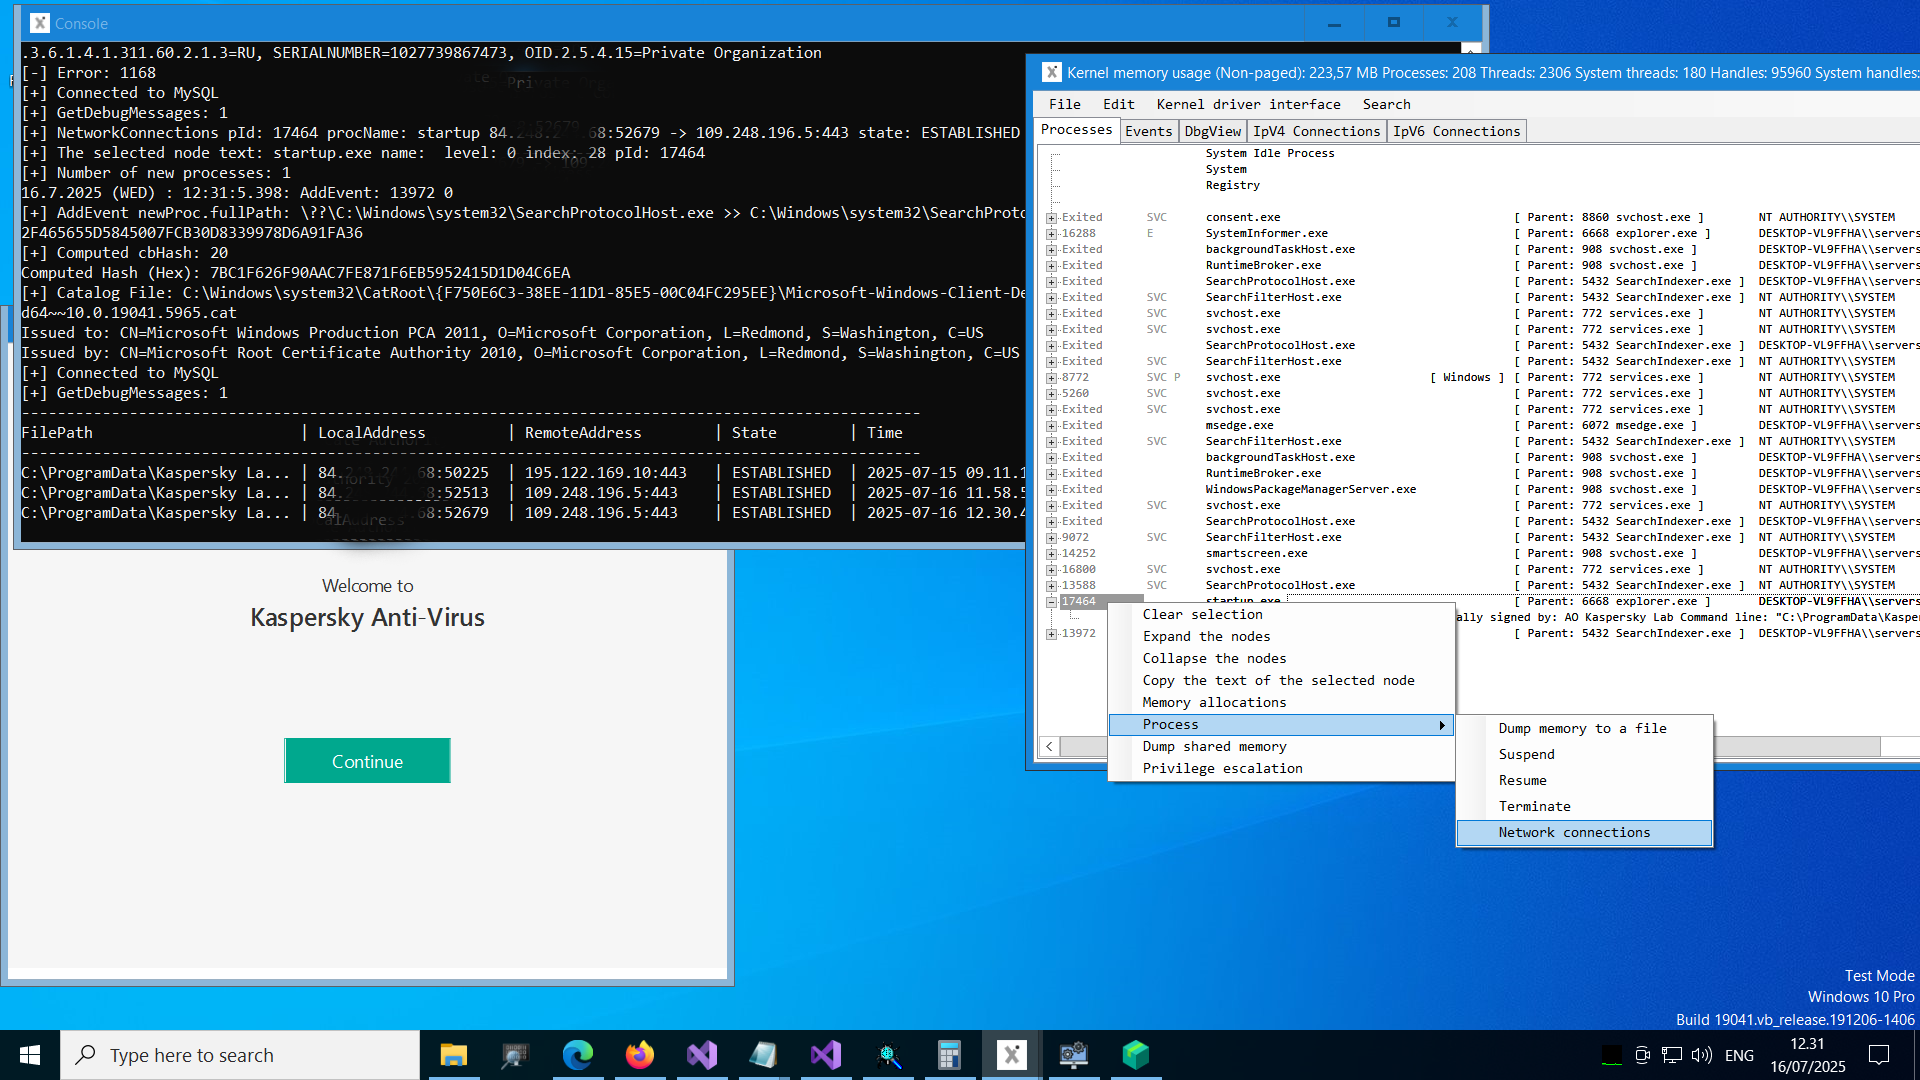Open the Edit menu
This screenshot has height=1080, width=1920.
click(x=1118, y=104)
